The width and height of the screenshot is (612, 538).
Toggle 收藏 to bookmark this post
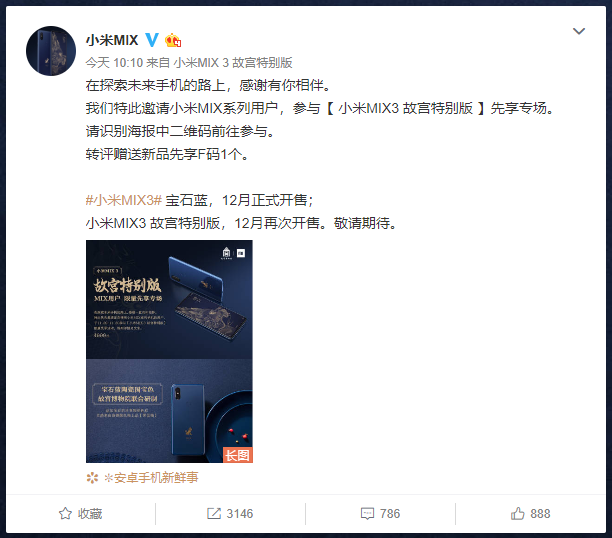click(x=80, y=513)
